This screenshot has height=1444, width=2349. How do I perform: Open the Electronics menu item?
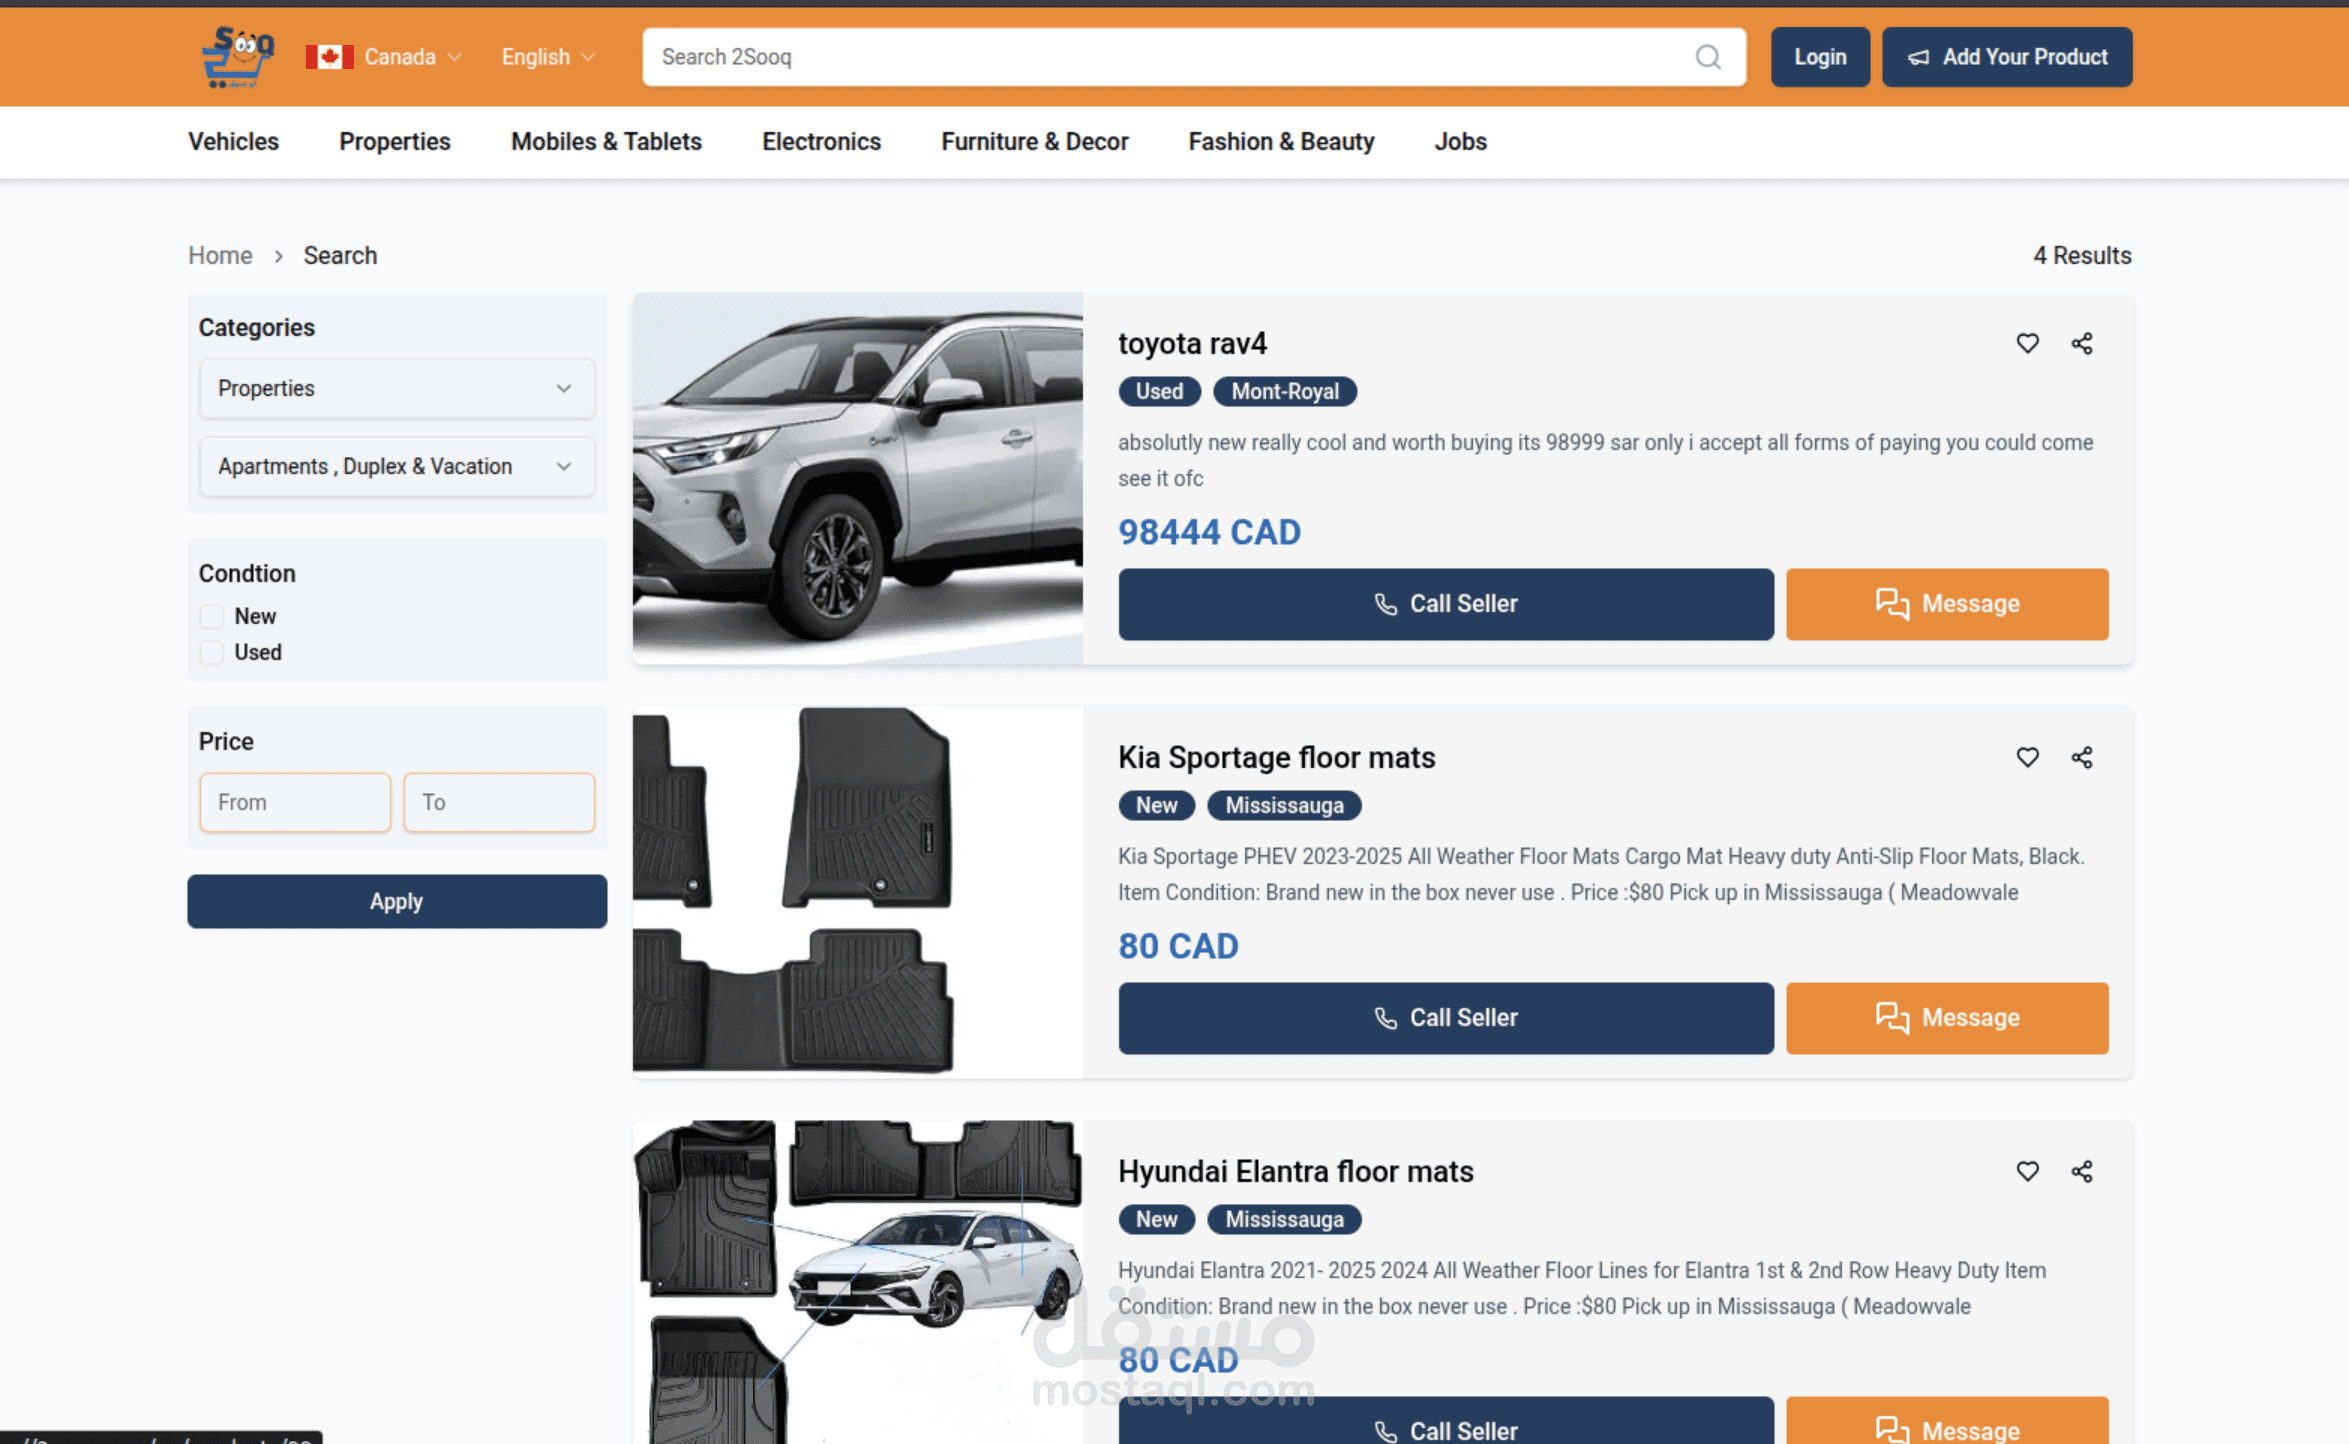tap(821, 141)
